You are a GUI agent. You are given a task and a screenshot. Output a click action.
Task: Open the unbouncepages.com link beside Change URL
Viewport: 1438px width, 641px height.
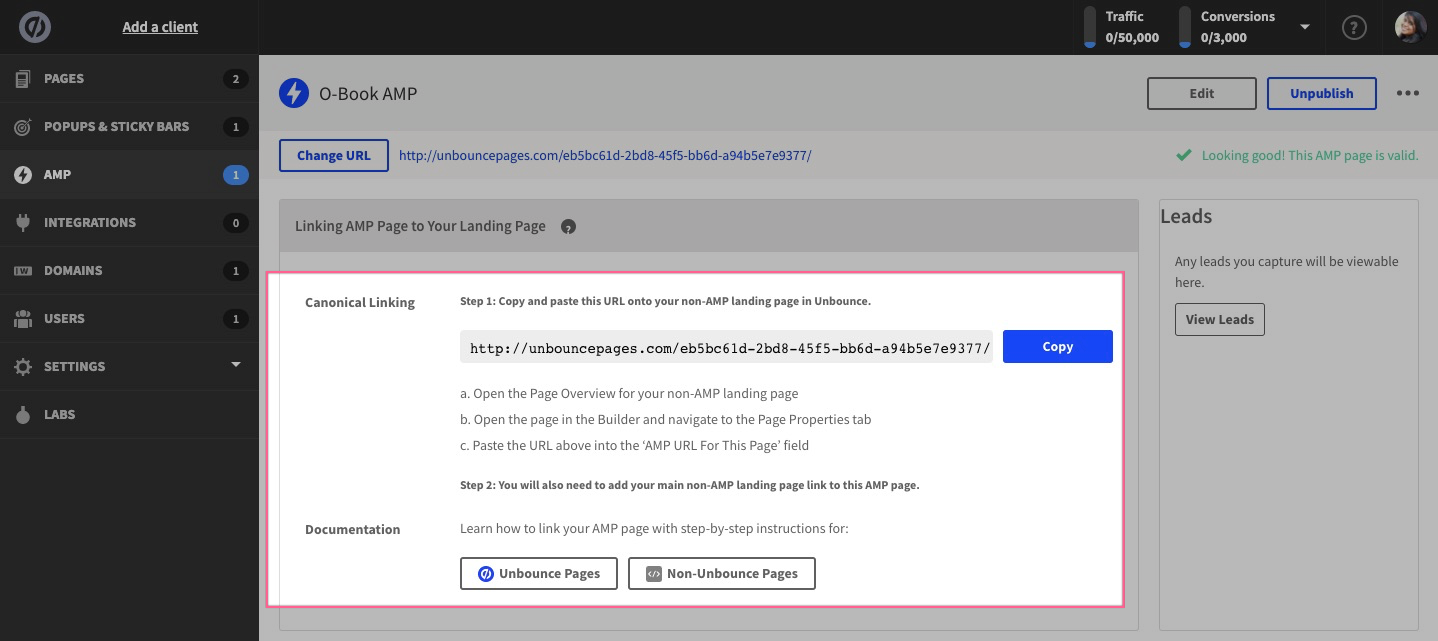[605, 155]
